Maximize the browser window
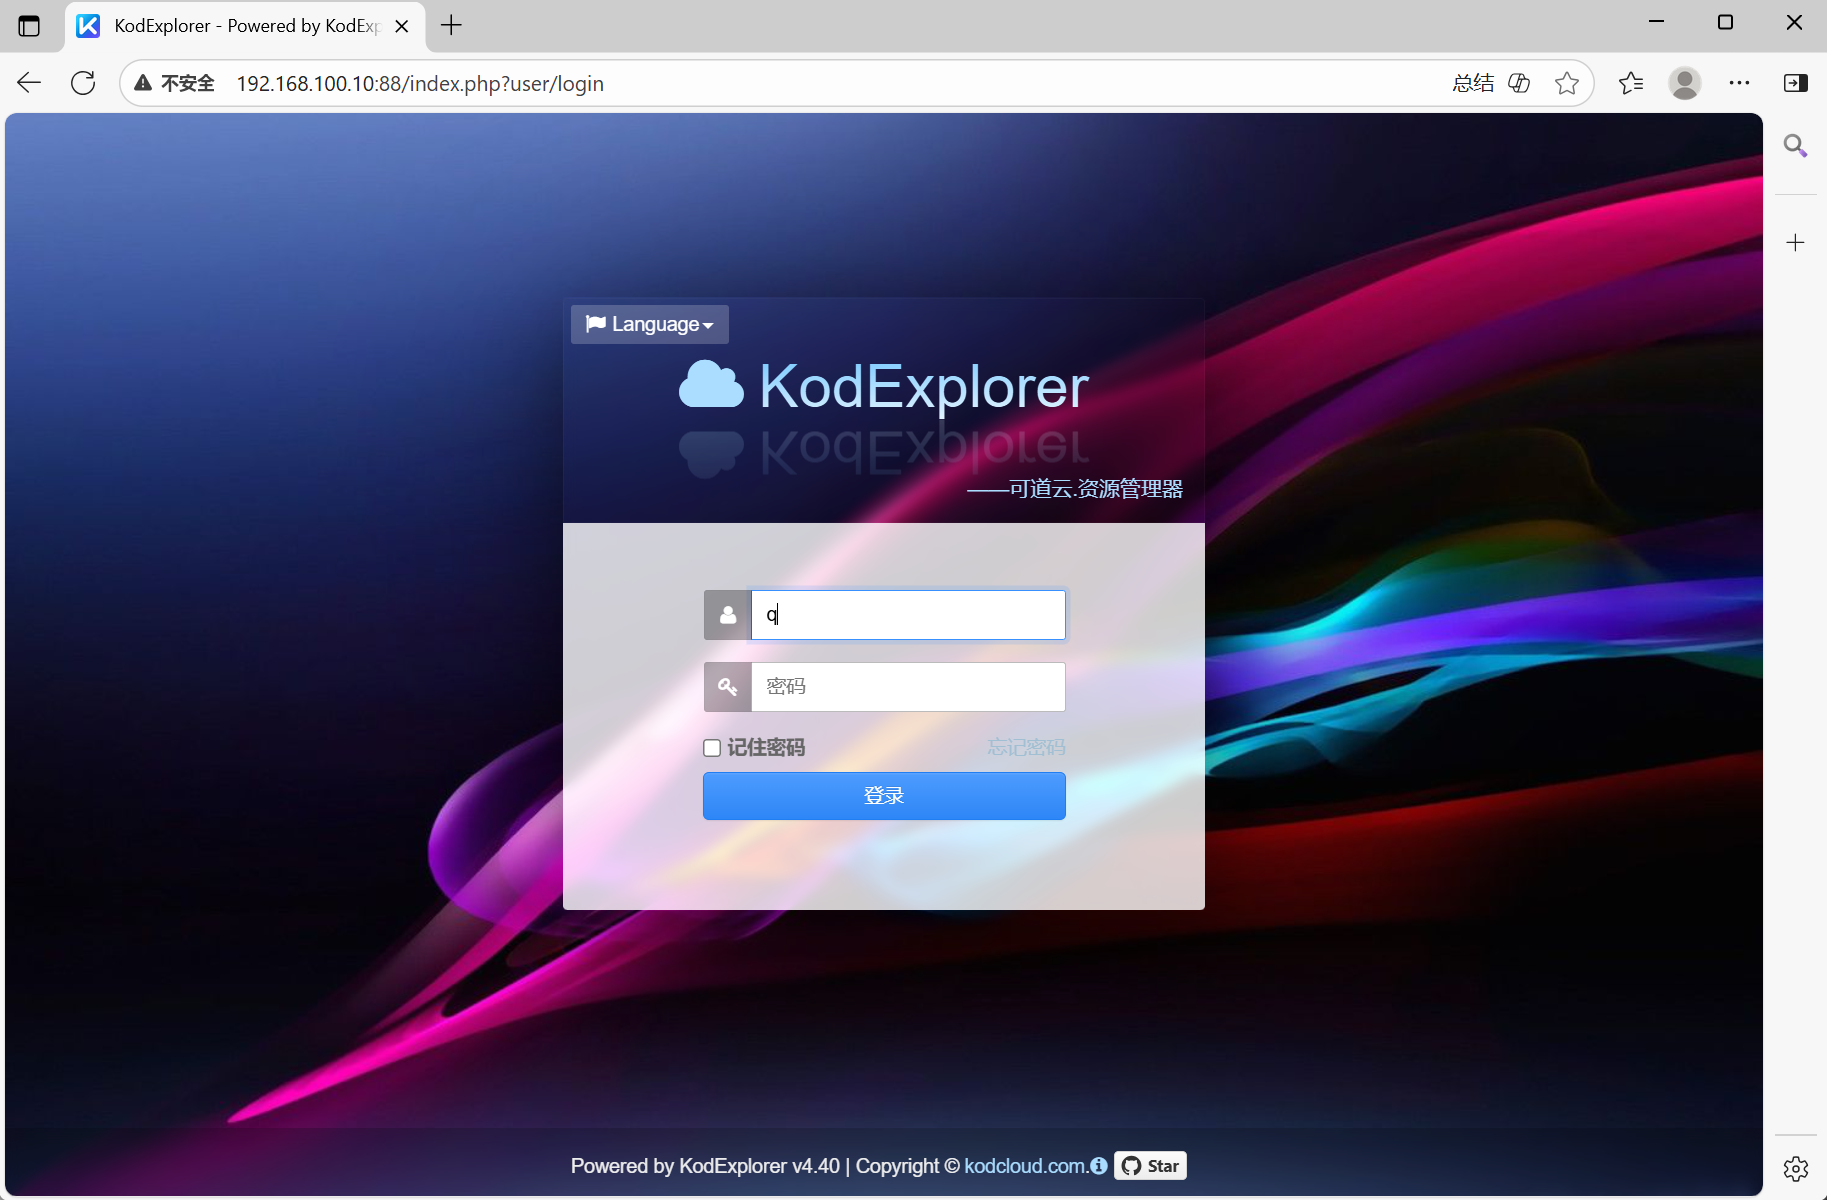The width and height of the screenshot is (1827, 1200). coord(1725,22)
